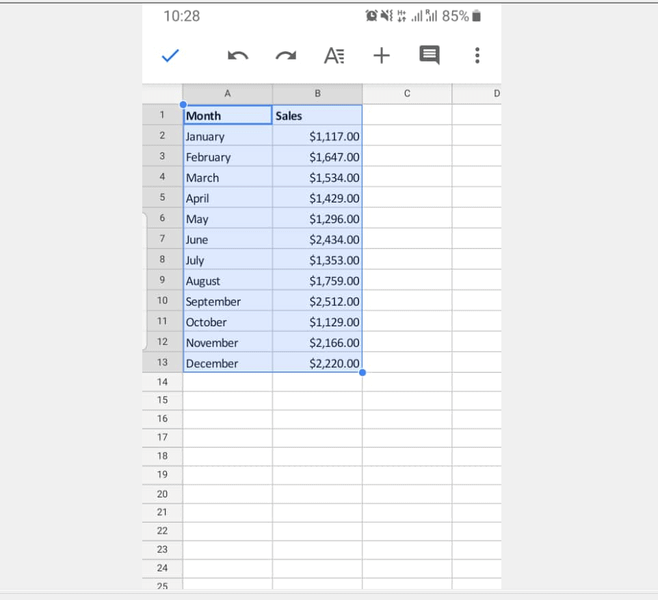
Task: Select the October cell
Action: click(x=227, y=321)
